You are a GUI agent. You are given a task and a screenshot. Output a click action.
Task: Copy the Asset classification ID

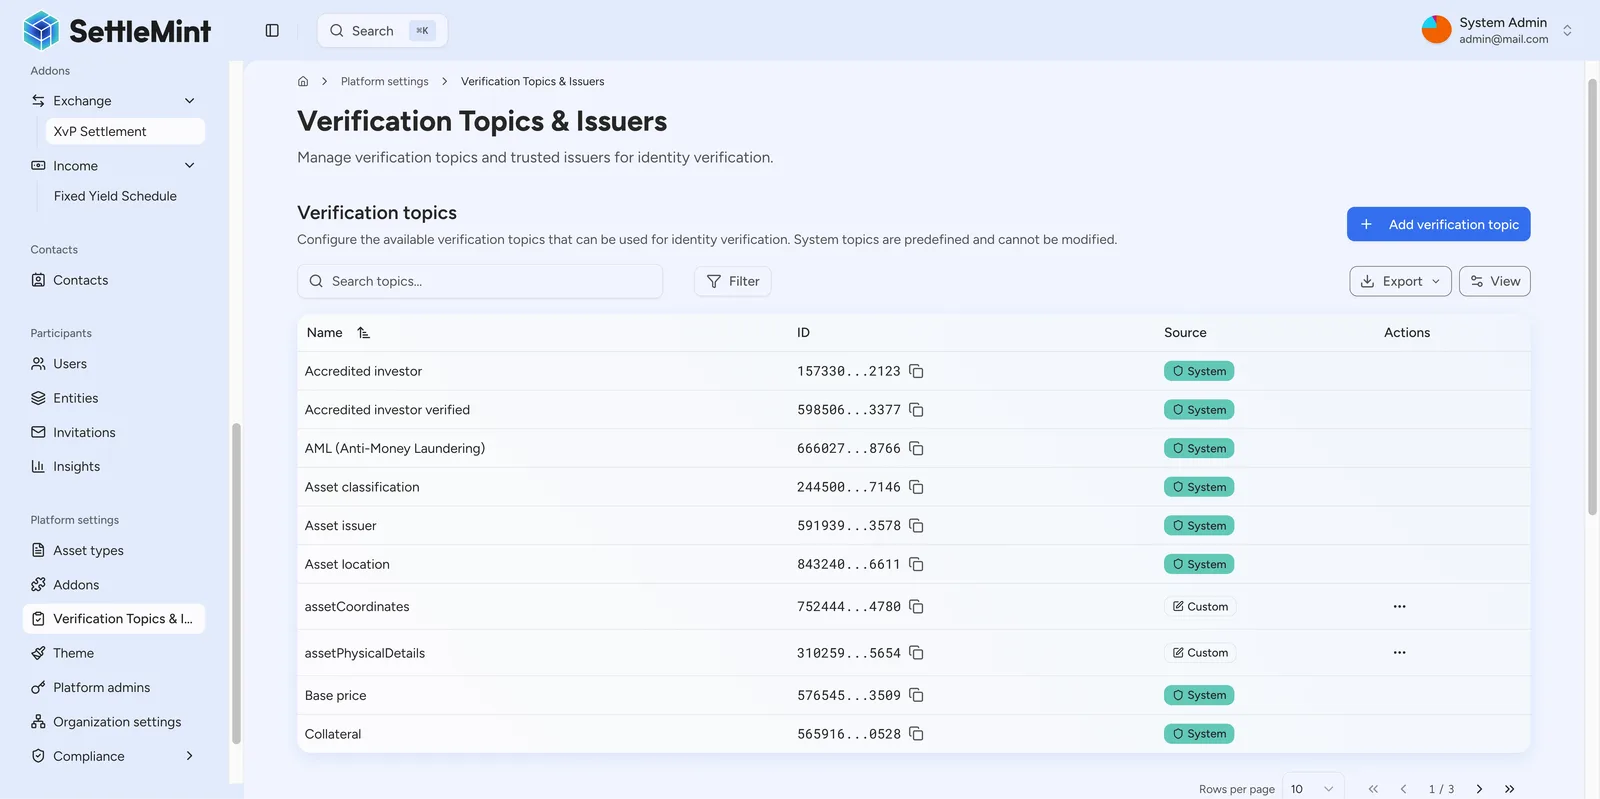tap(916, 487)
